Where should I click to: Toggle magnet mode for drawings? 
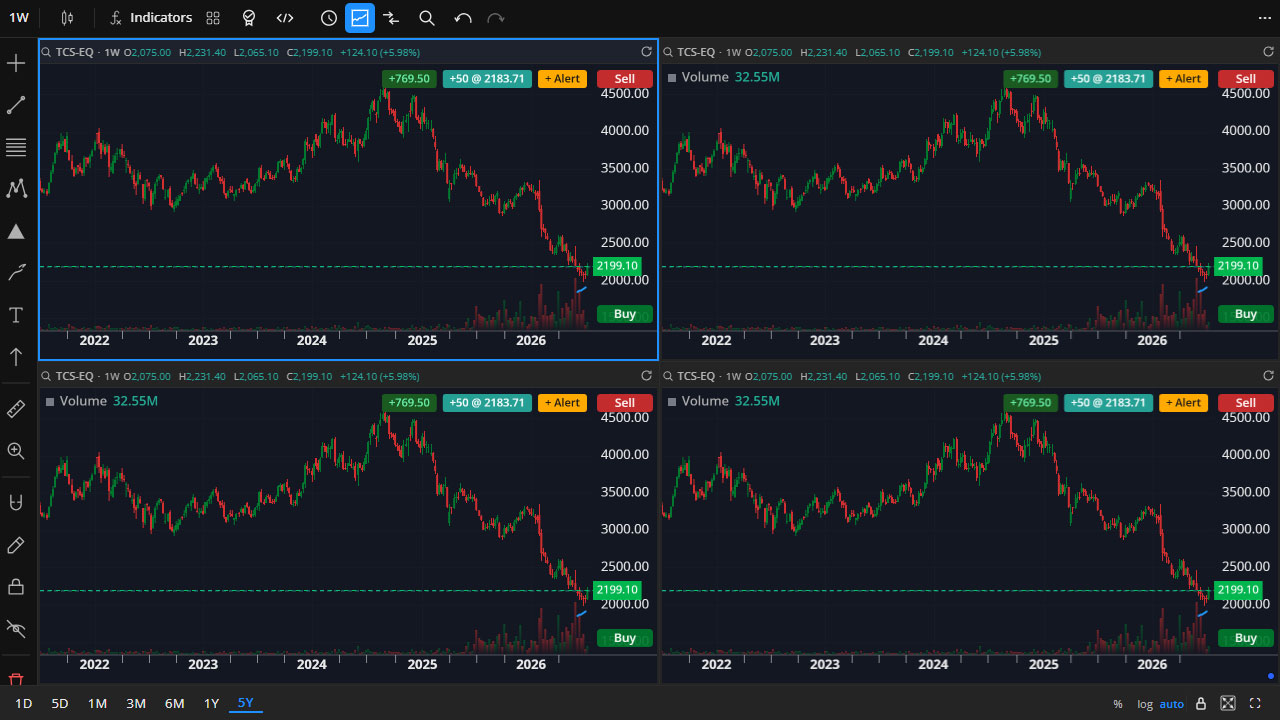click(x=16, y=503)
